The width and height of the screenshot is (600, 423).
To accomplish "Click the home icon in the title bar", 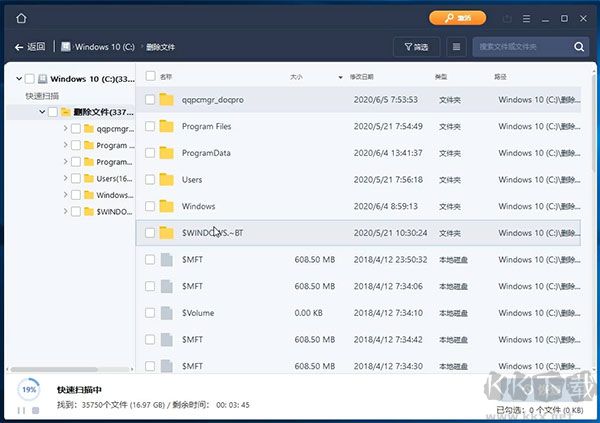I will pos(22,18).
